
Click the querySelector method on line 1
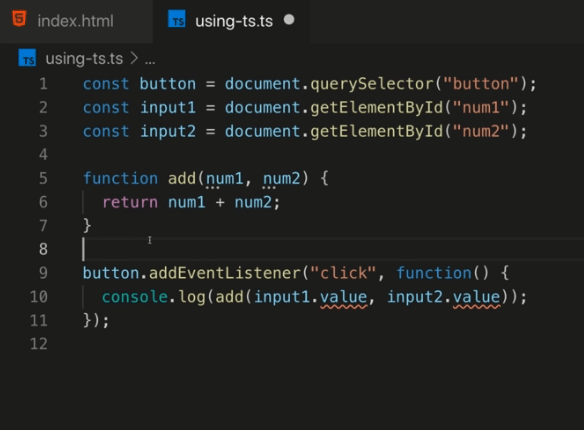click(371, 84)
